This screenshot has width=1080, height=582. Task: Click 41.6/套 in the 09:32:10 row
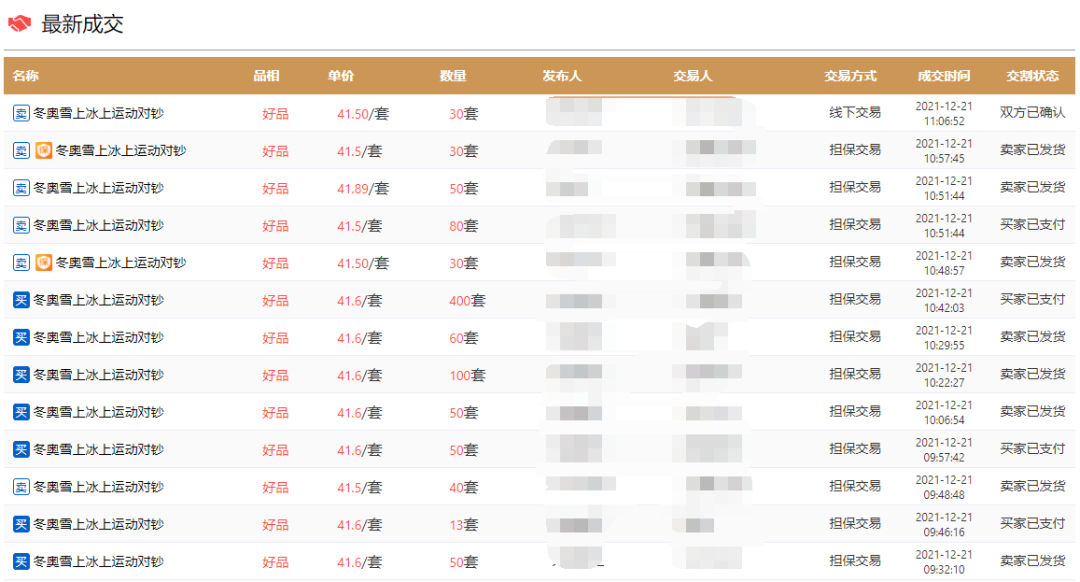359,562
